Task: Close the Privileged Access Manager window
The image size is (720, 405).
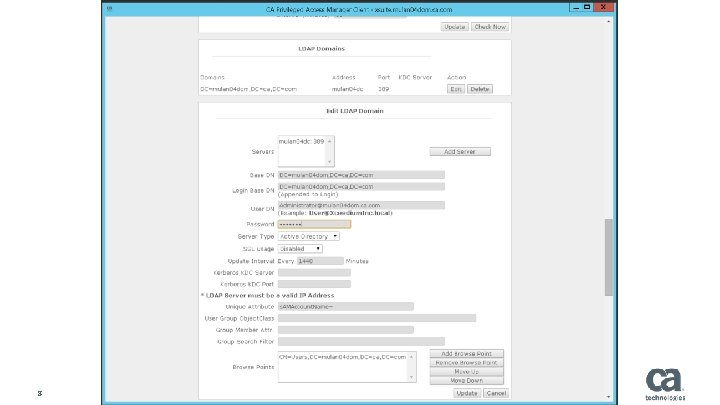Action: (603, 7)
